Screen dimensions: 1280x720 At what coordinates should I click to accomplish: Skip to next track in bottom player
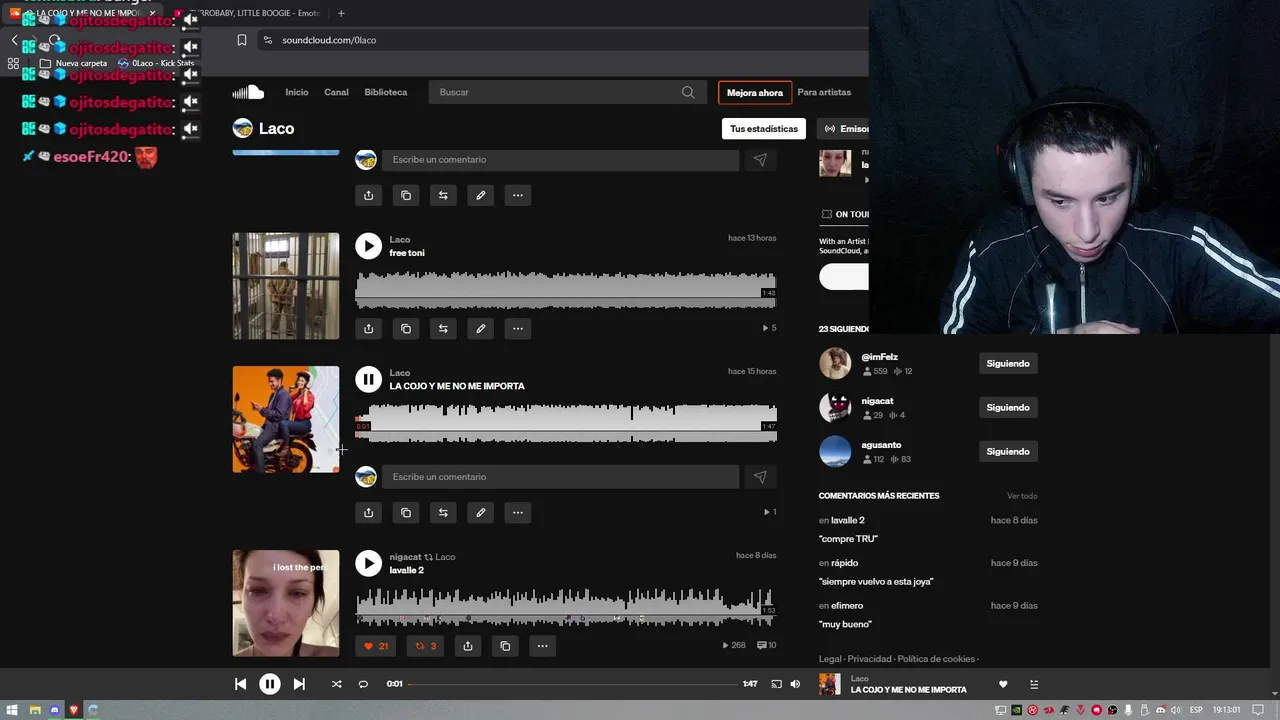coord(299,684)
